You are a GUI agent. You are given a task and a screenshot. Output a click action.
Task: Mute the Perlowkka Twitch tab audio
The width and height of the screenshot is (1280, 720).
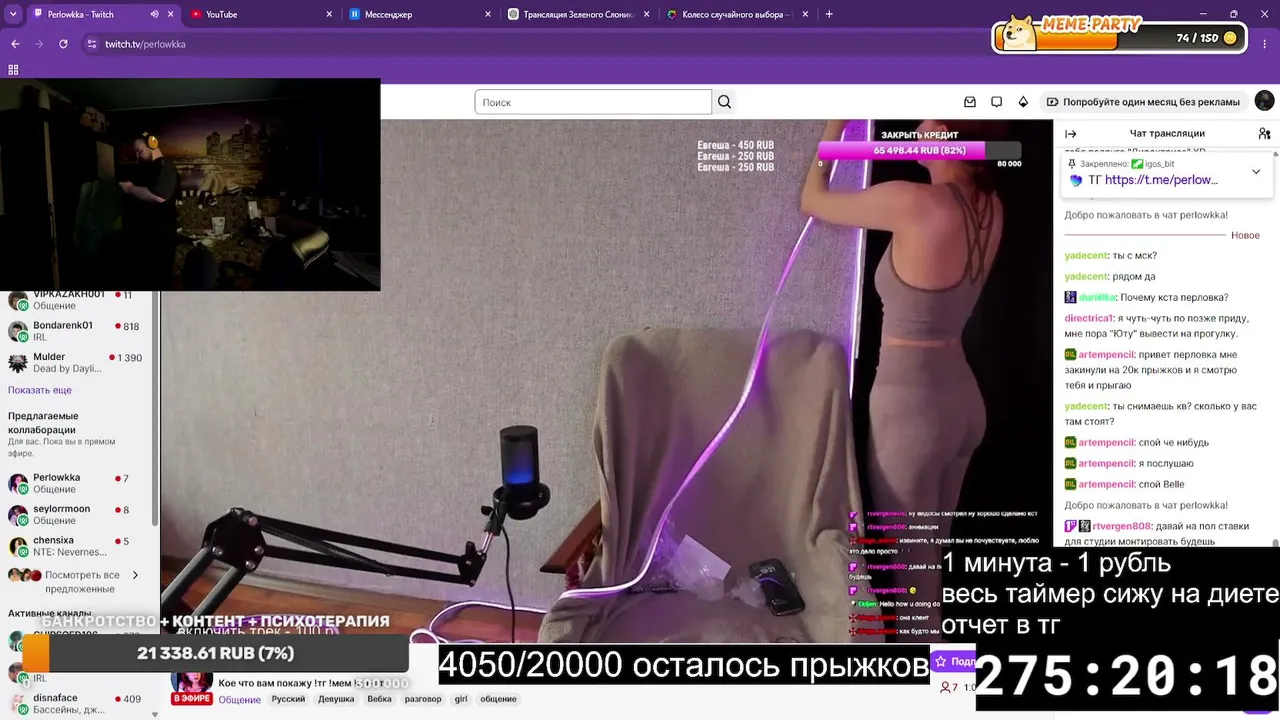(x=154, y=14)
